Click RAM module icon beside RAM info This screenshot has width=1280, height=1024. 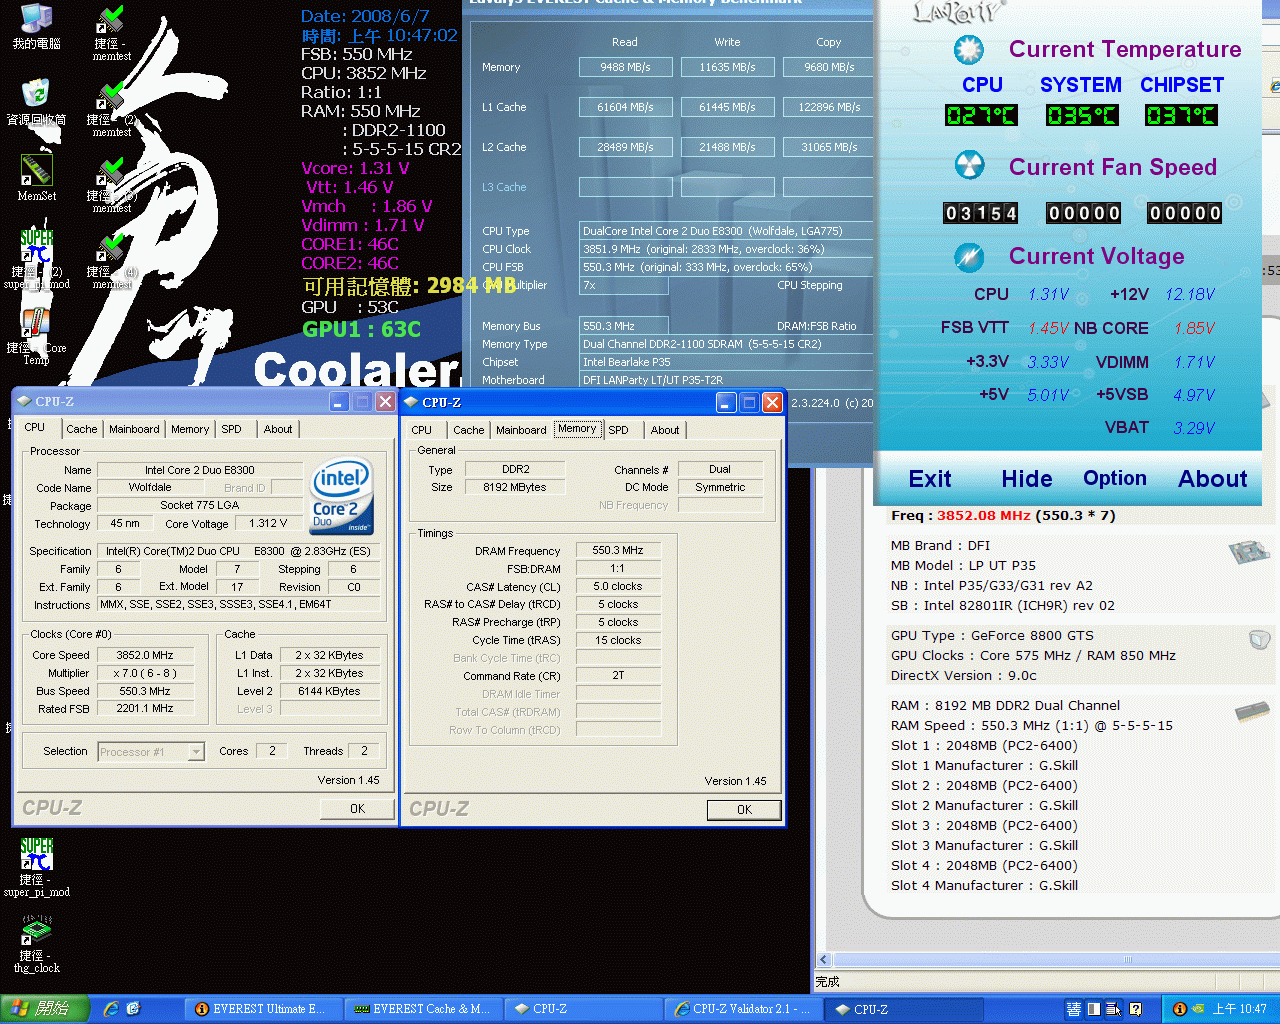click(x=1252, y=712)
